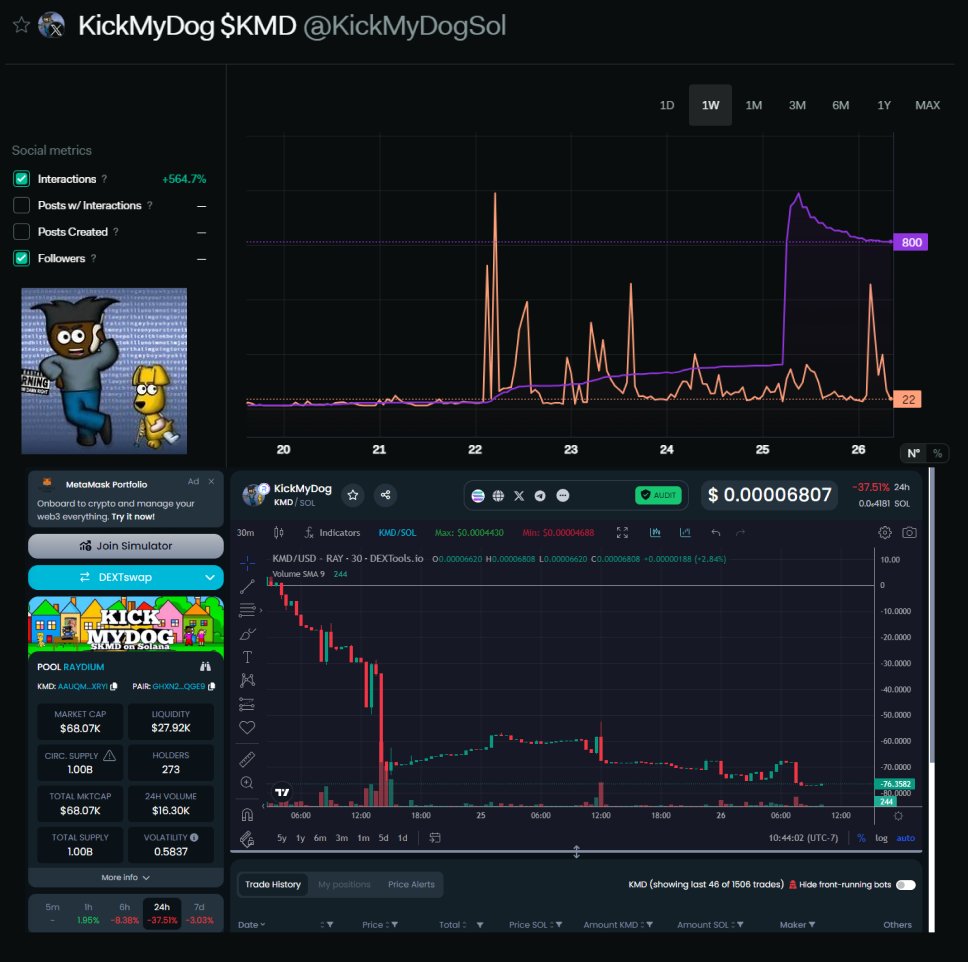Switch to Price Alerts tab

(x=411, y=884)
